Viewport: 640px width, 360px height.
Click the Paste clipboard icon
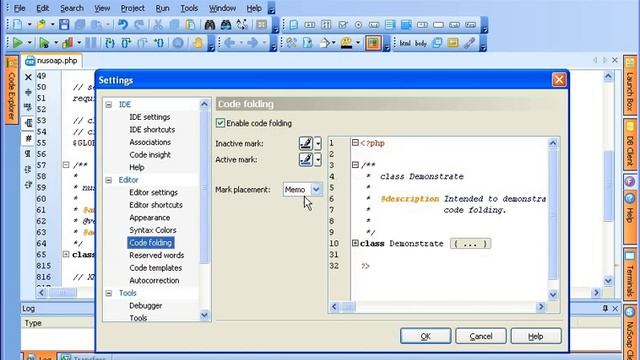point(190,25)
